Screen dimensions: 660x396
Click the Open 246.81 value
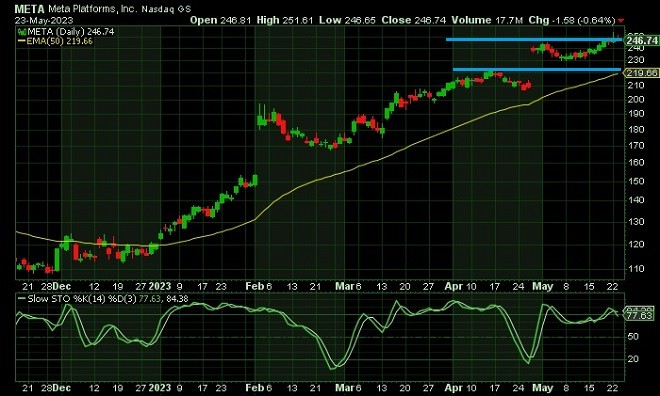pos(220,20)
